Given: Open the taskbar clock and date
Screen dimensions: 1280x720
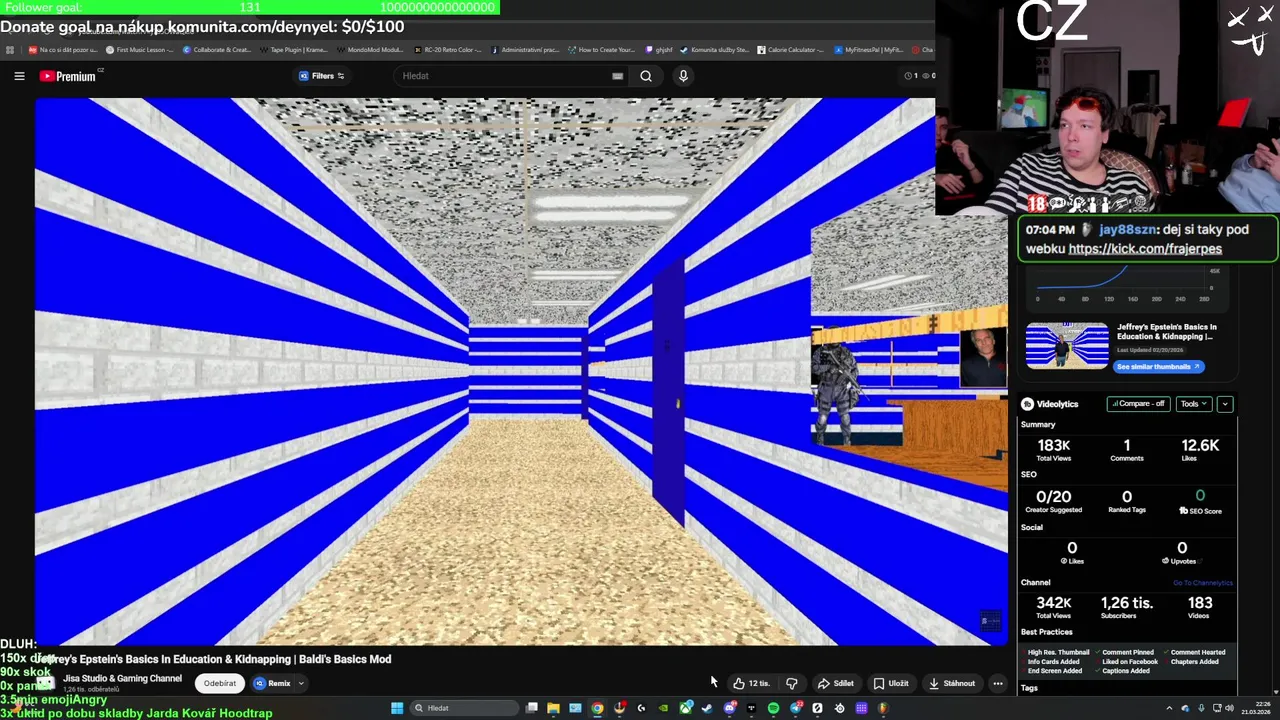Looking at the screenshot, I should click(x=1256, y=708).
